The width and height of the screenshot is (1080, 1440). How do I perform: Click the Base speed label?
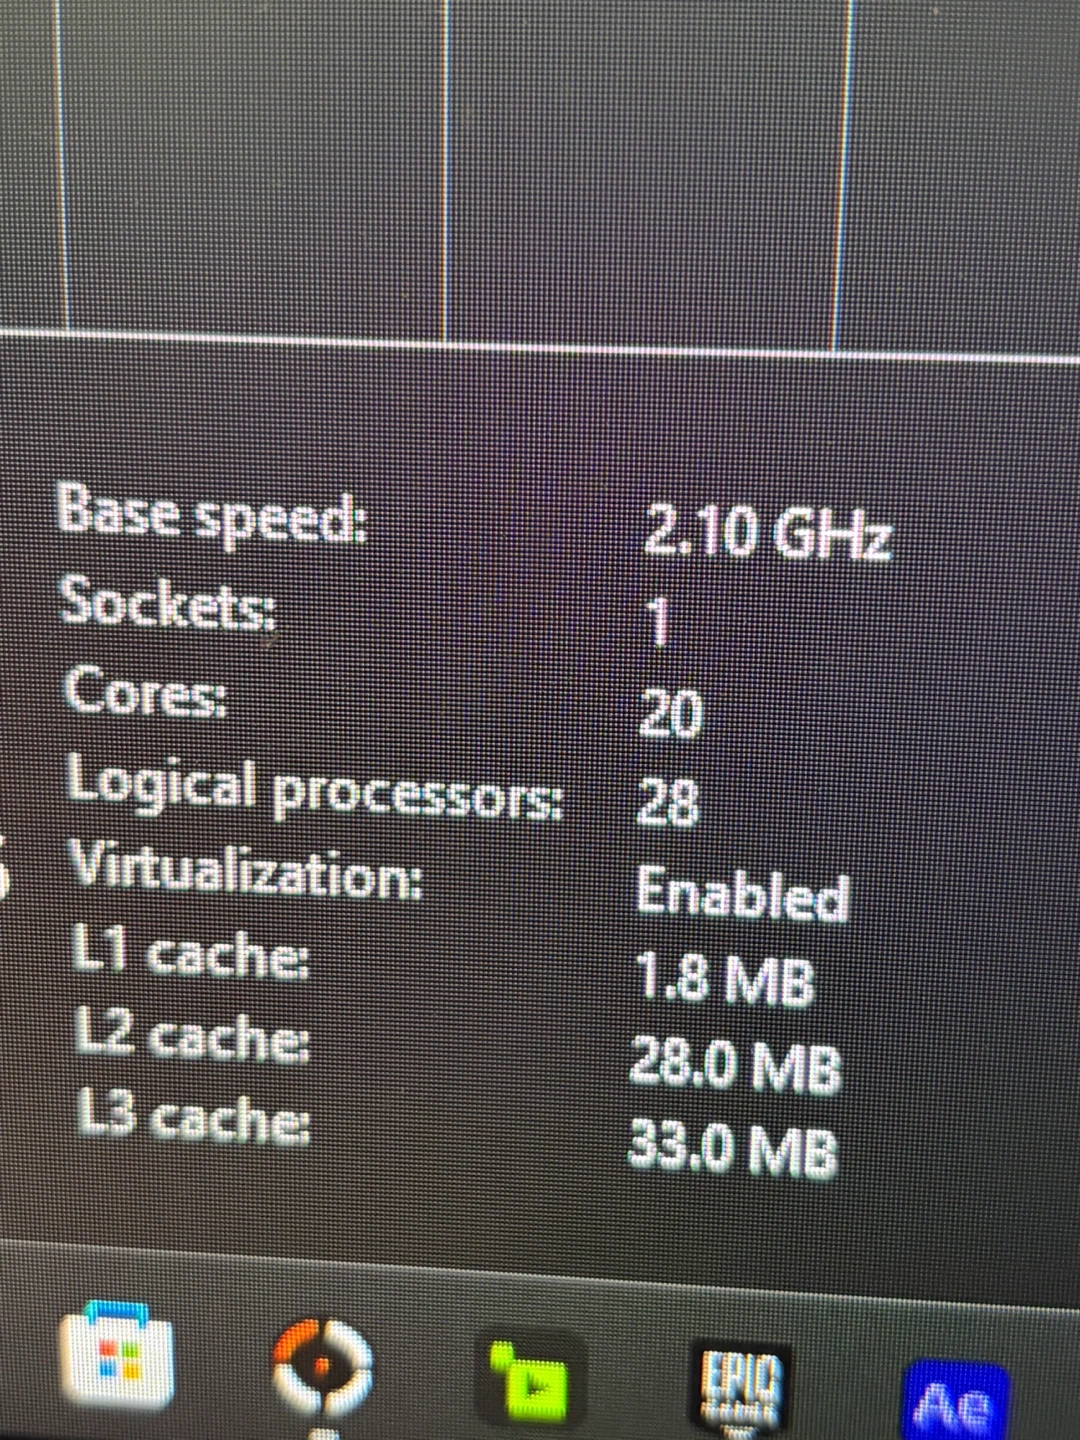pyautogui.click(x=212, y=511)
